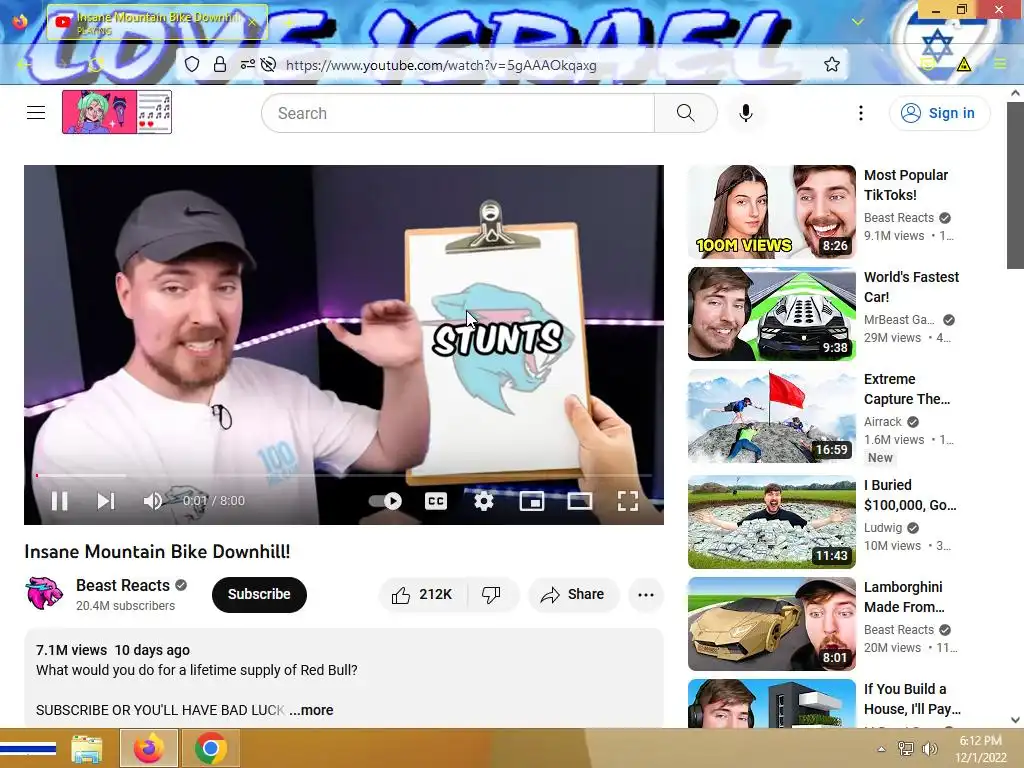The image size is (1024, 768).
Task: Open World's Fastest Car! video title
Action: (x=911, y=287)
